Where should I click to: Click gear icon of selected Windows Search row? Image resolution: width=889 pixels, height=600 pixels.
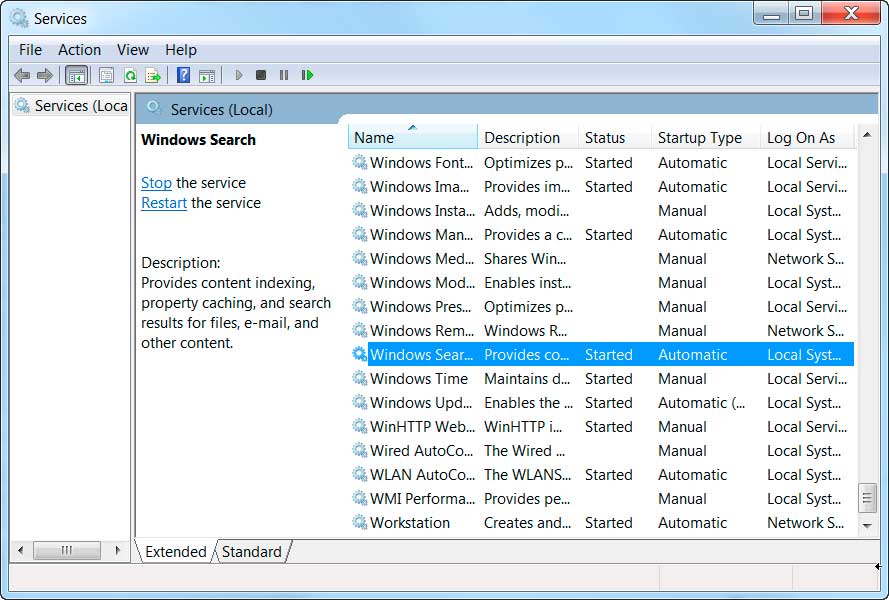click(x=359, y=354)
